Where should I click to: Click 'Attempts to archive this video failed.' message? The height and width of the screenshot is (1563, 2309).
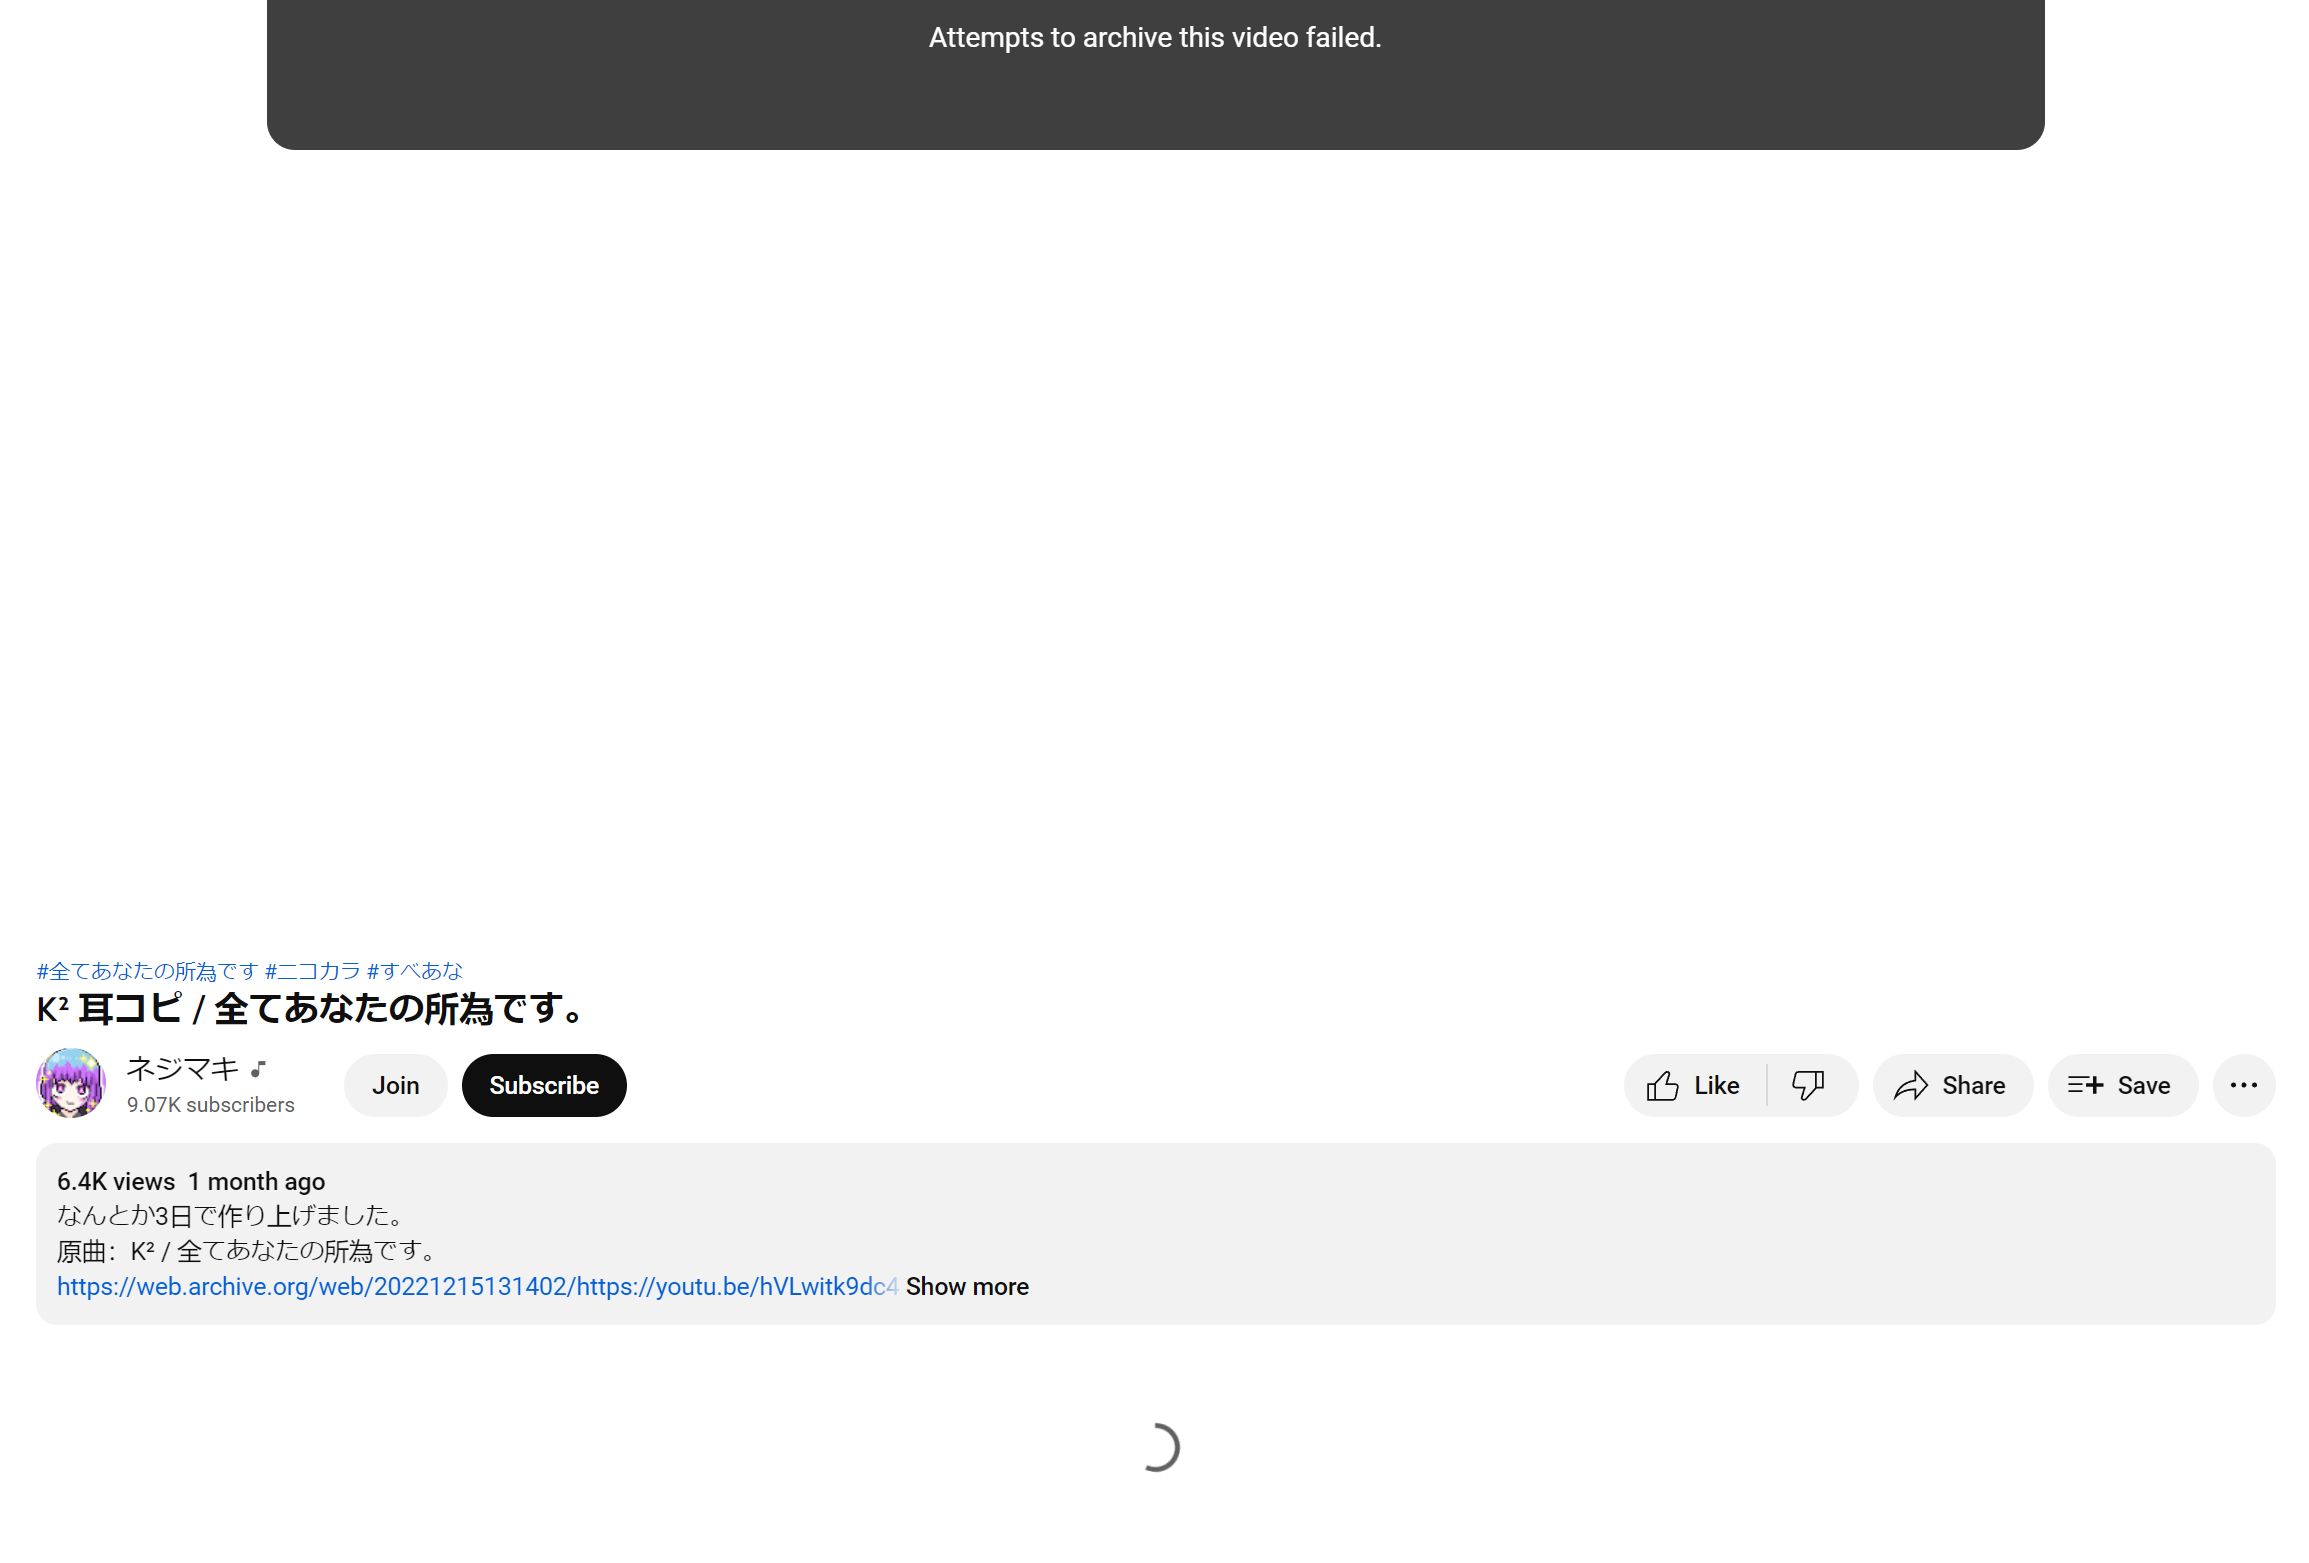(1155, 37)
